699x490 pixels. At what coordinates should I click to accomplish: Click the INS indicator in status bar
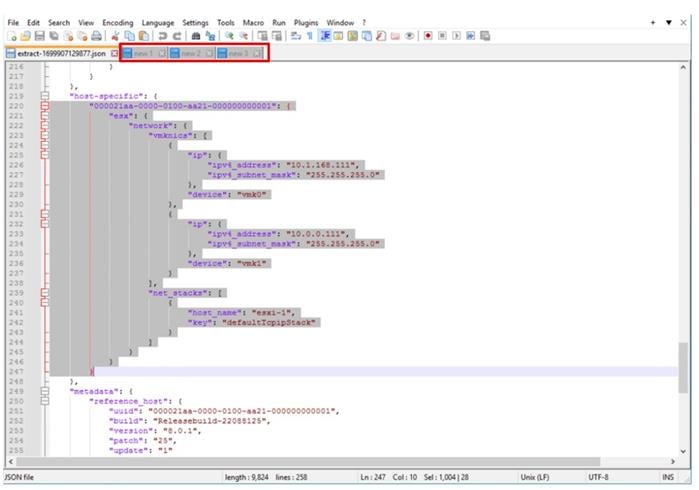668,477
